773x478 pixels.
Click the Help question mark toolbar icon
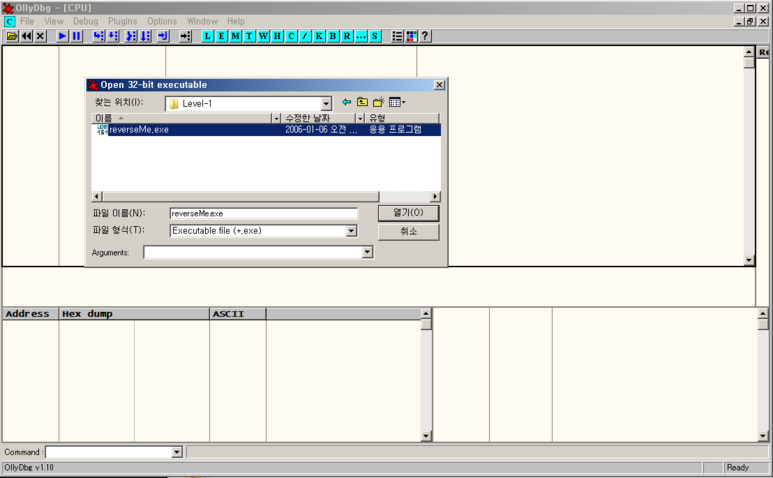[425, 36]
